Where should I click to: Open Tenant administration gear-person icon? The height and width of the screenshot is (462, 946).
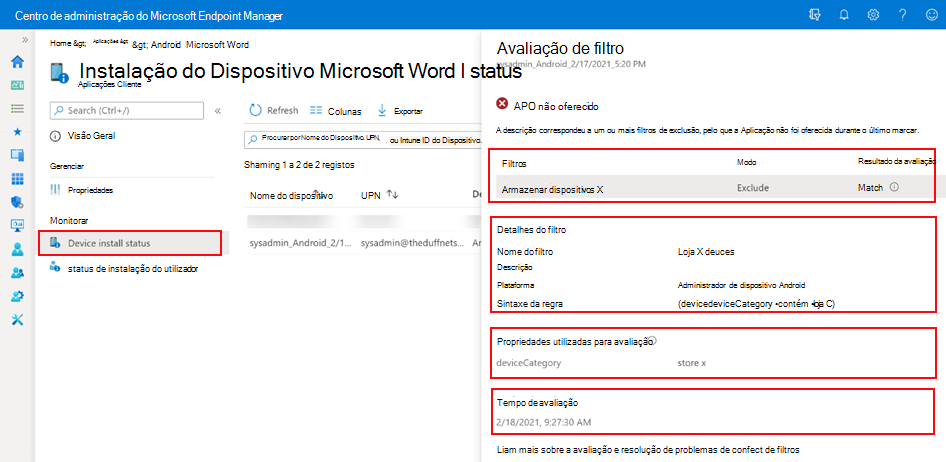click(x=17, y=296)
